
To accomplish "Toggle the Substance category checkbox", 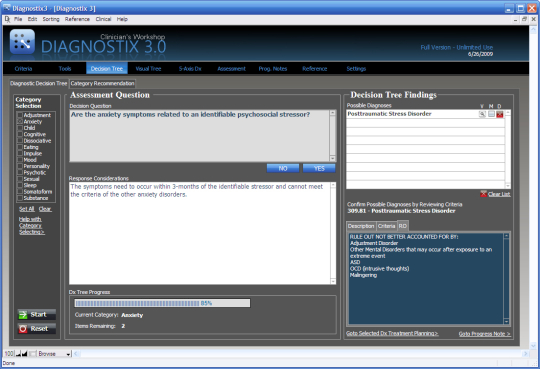I will click(20, 198).
